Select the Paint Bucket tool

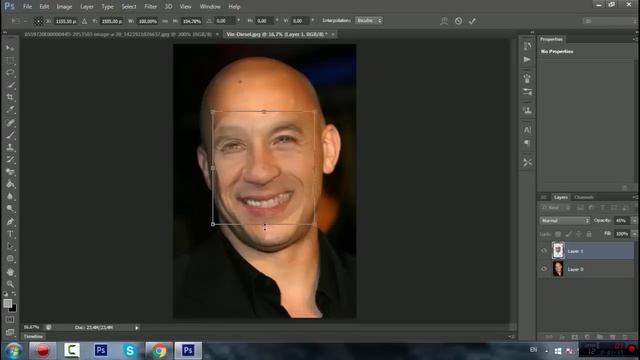(10, 184)
